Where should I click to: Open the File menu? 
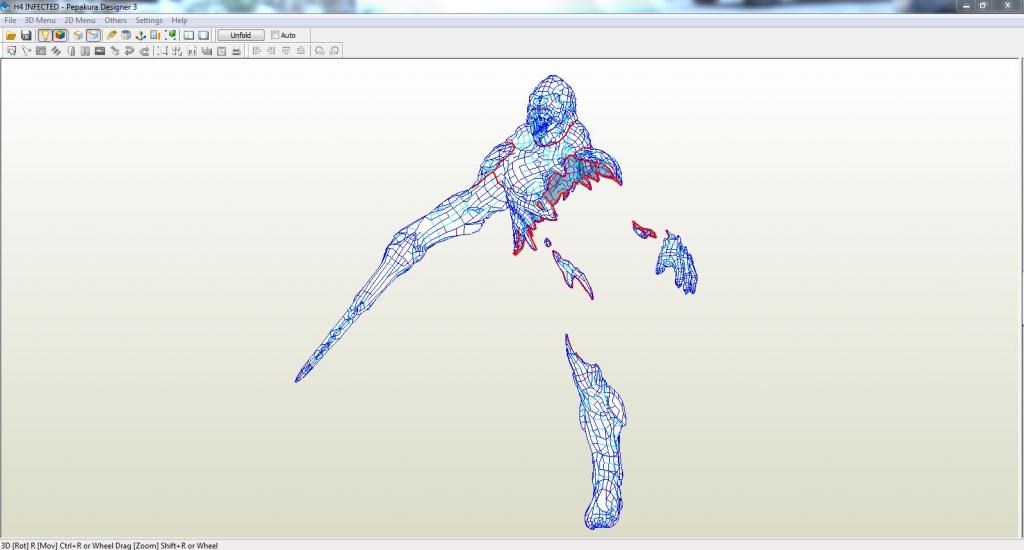(10, 20)
